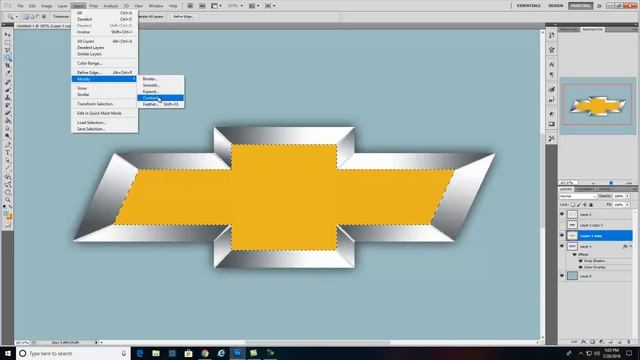Switch to the Painting workspace
Image resolution: width=640 pixels, height=360 pixels.
click(x=580, y=6)
